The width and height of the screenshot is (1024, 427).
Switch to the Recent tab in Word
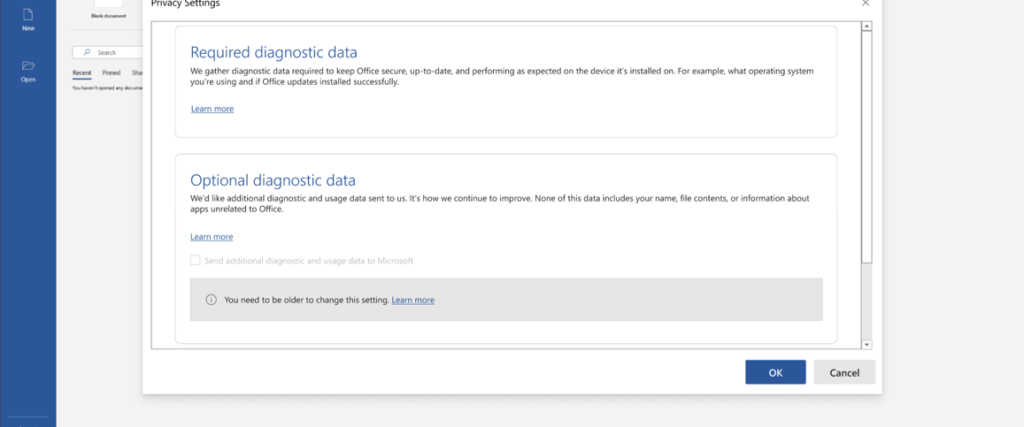click(x=82, y=73)
